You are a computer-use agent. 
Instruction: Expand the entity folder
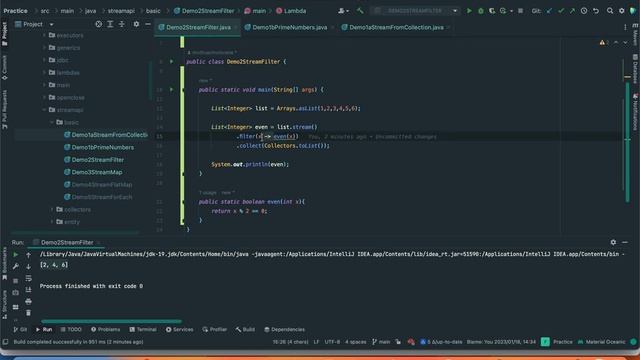pos(52,222)
